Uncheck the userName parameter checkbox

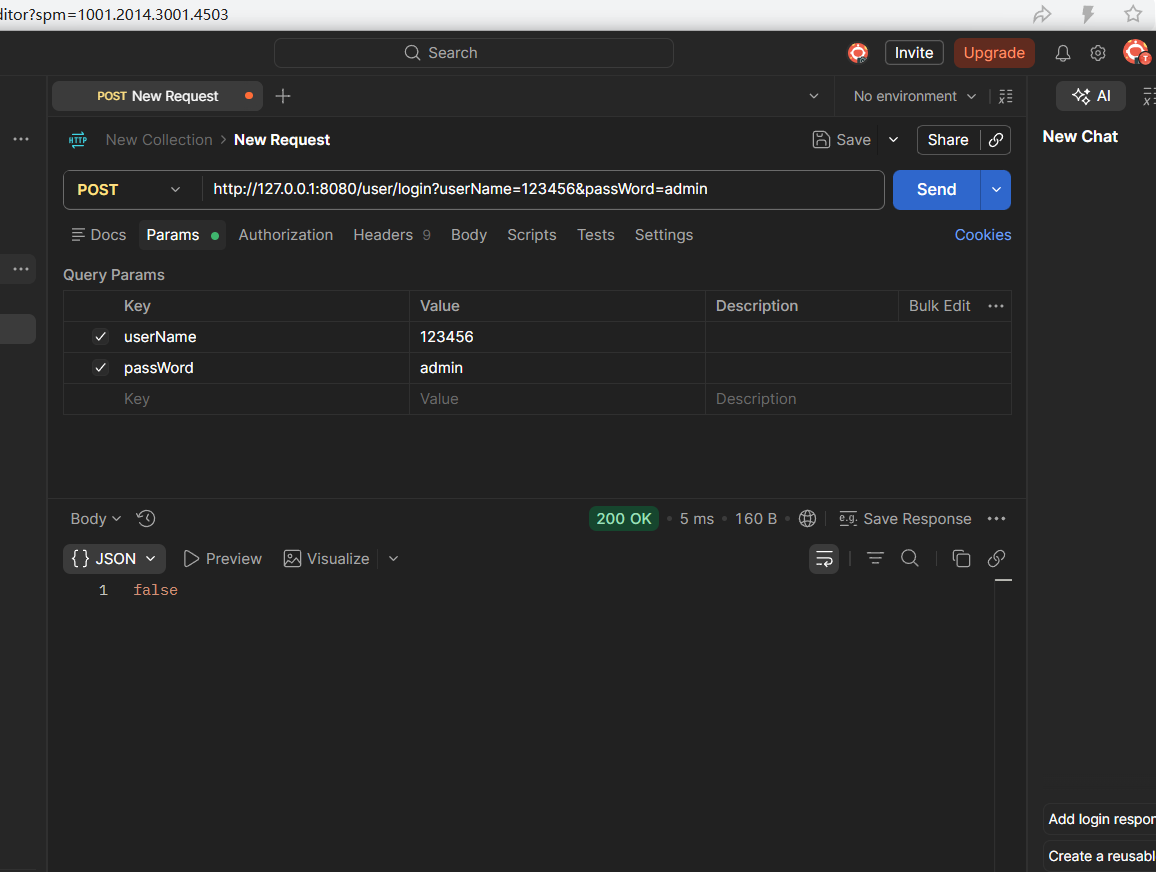click(100, 337)
